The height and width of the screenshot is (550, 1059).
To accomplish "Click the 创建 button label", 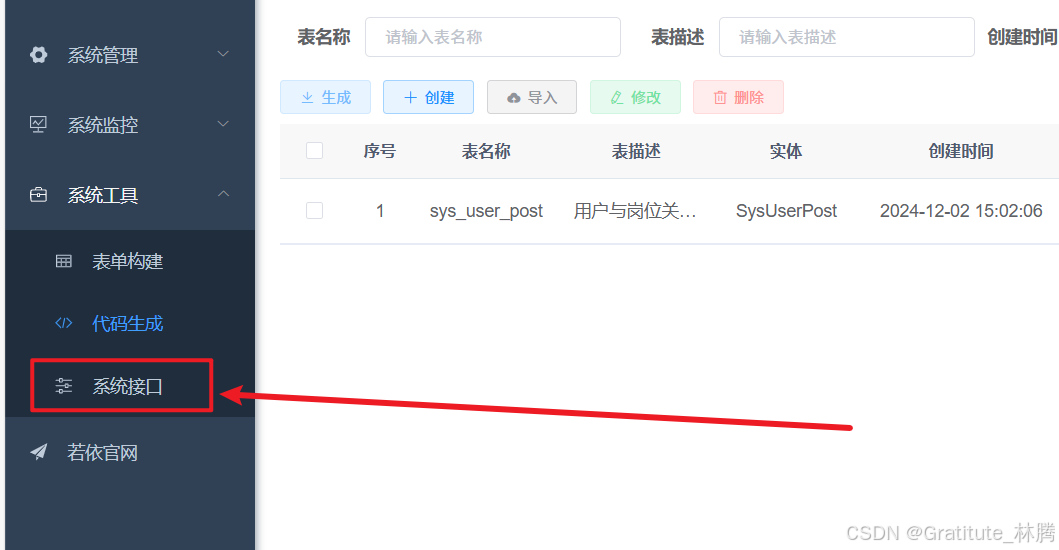I will [440, 98].
